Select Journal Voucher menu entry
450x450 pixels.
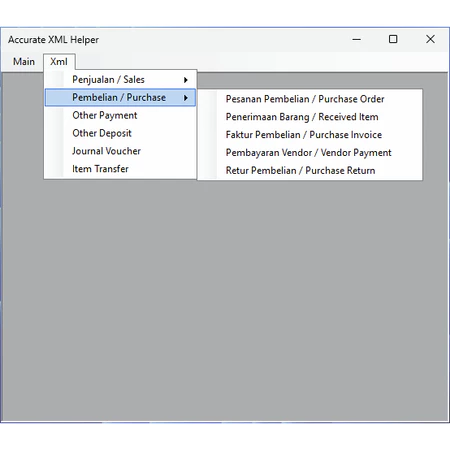(120, 151)
